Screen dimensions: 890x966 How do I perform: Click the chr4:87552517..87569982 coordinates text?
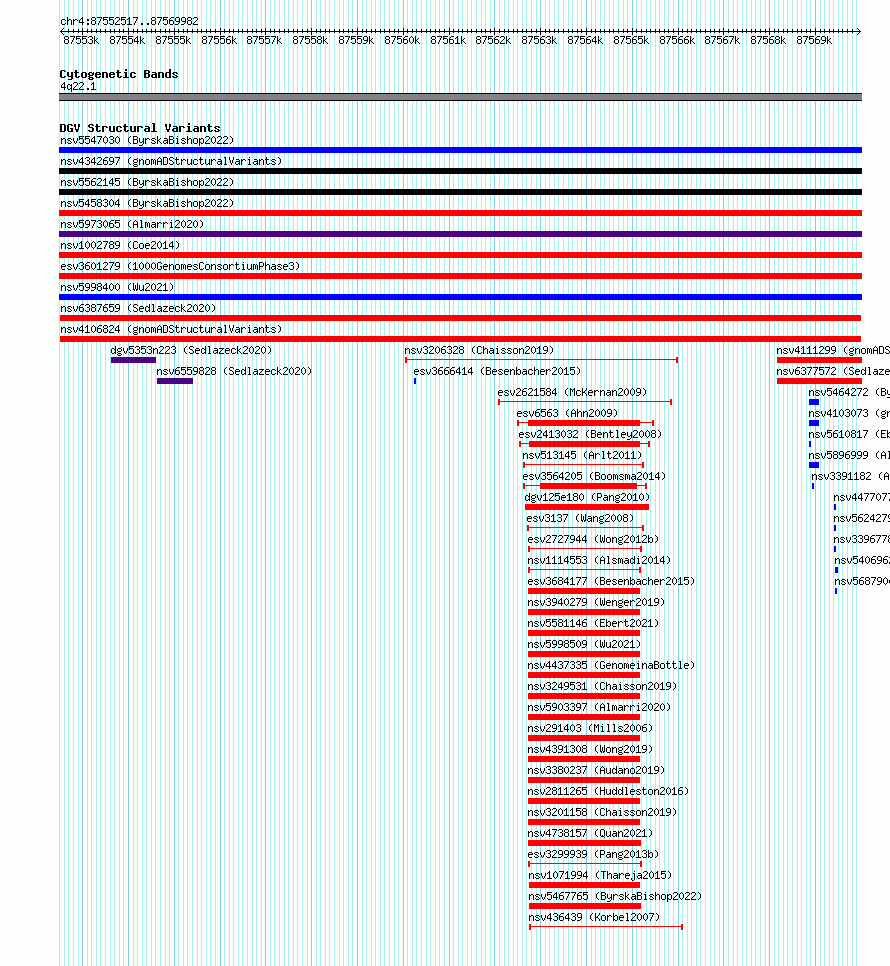click(x=129, y=21)
